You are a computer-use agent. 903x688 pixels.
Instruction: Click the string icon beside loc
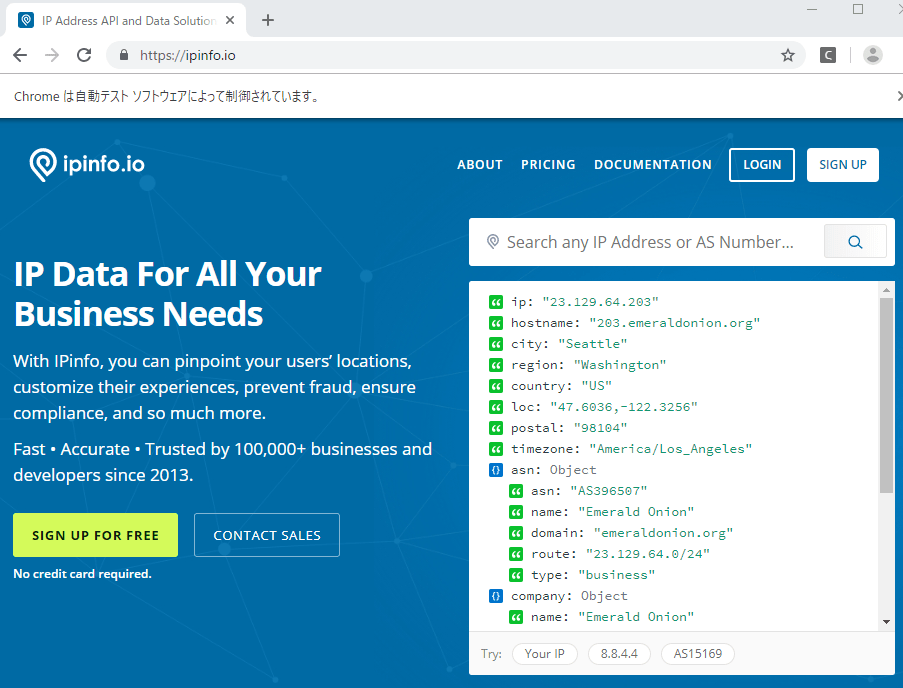[x=496, y=407]
